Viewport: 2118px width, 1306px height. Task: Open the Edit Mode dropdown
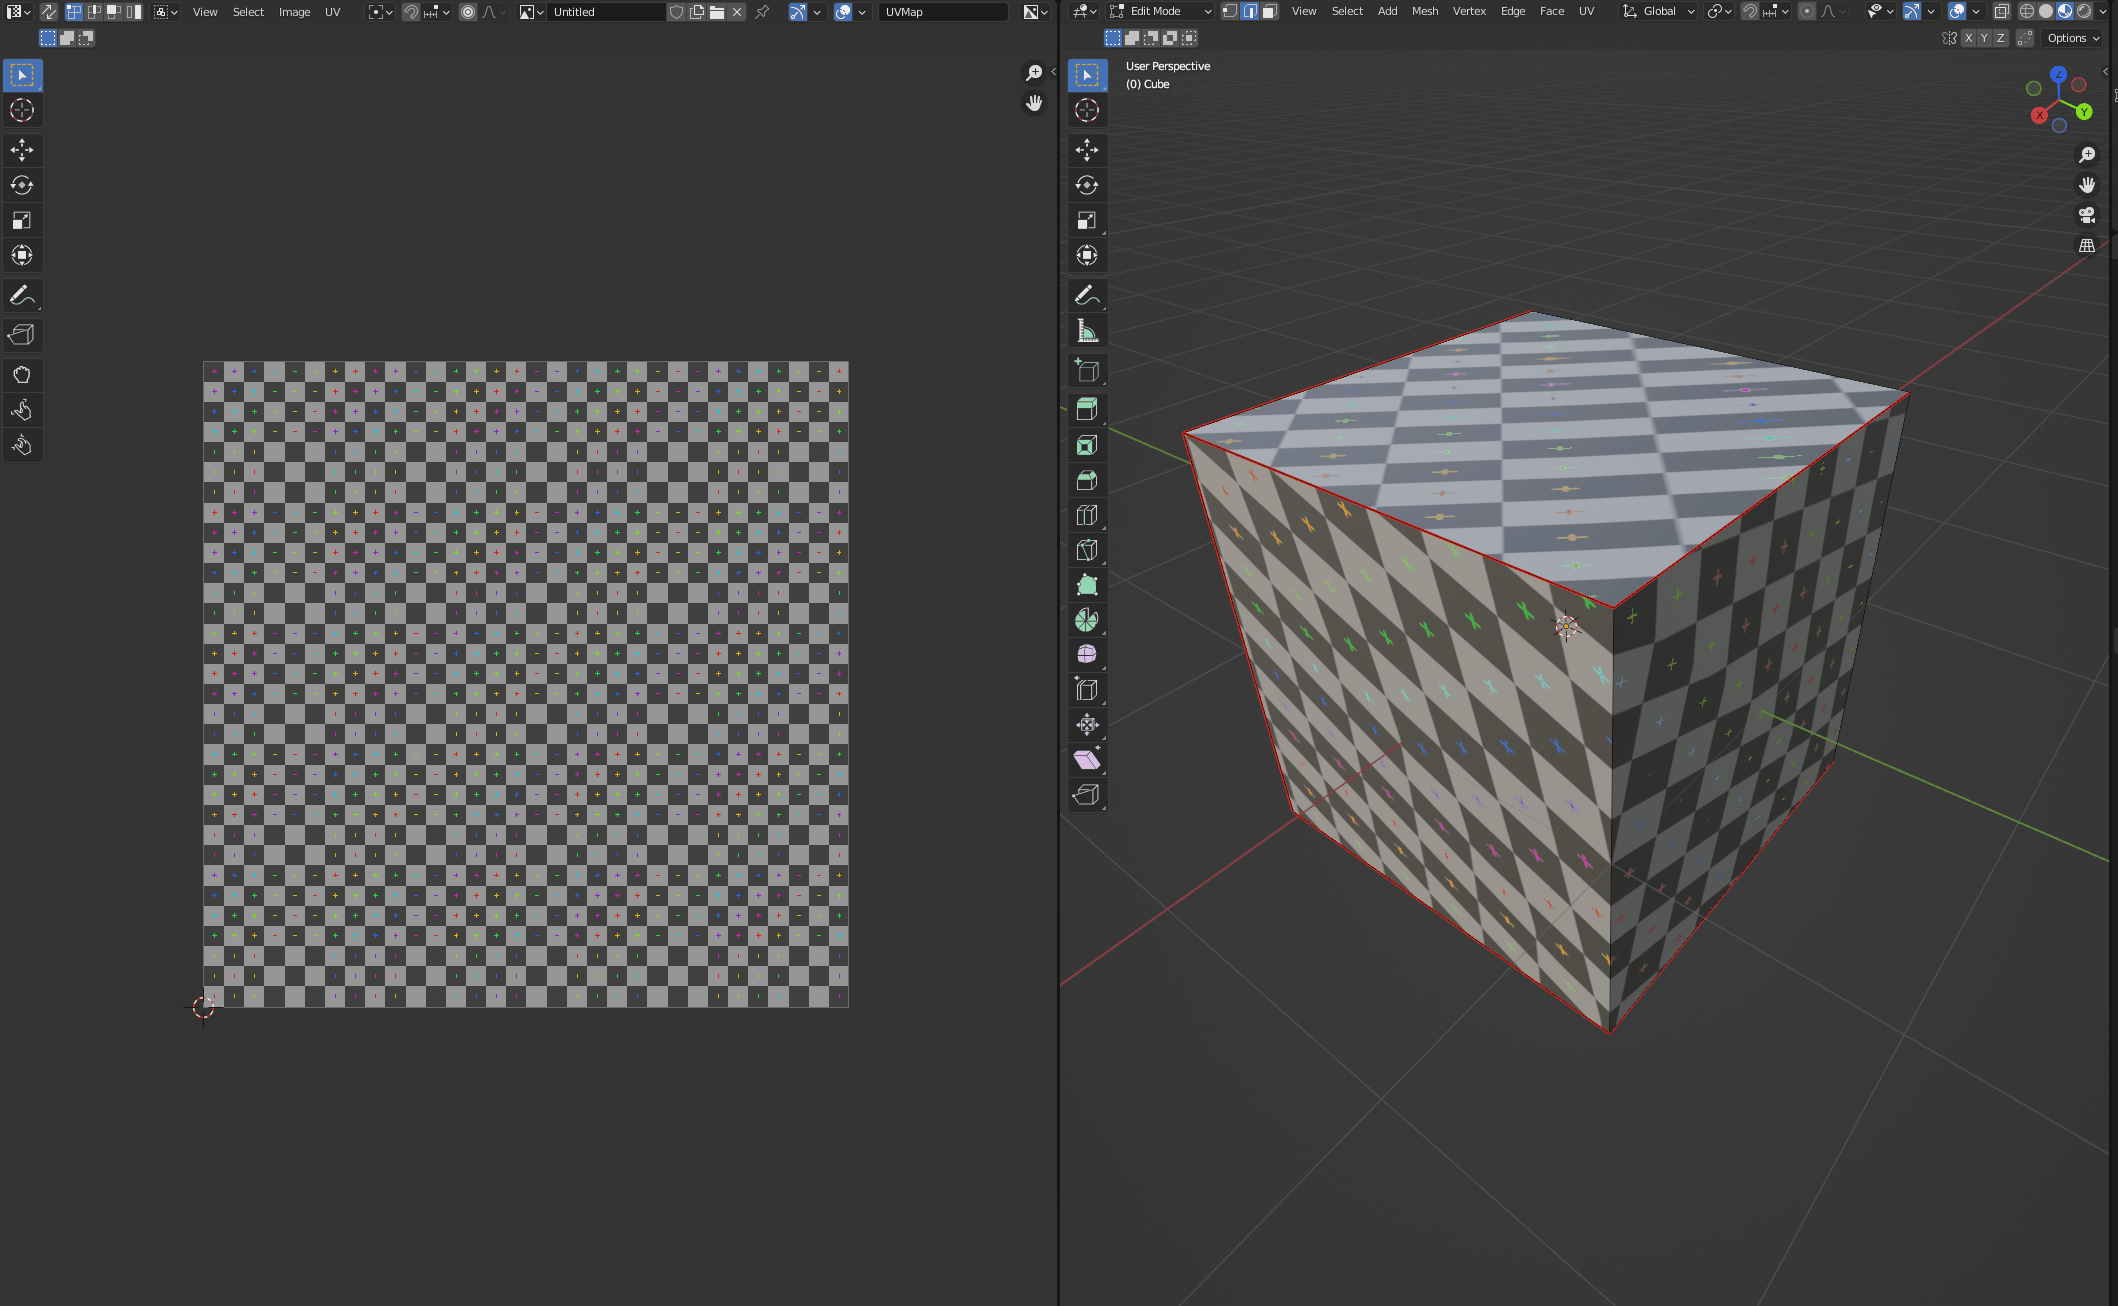pyautogui.click(x=1161, y=11)
